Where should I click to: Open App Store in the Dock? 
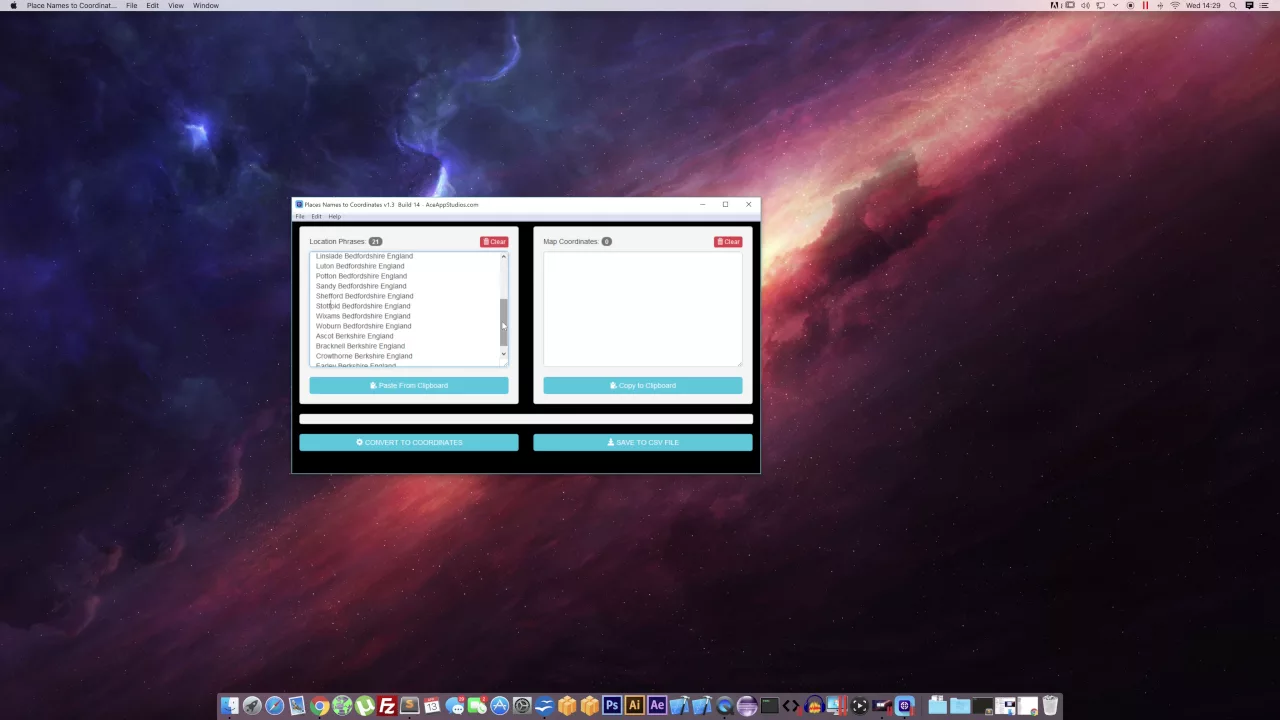tap(499, 705)
